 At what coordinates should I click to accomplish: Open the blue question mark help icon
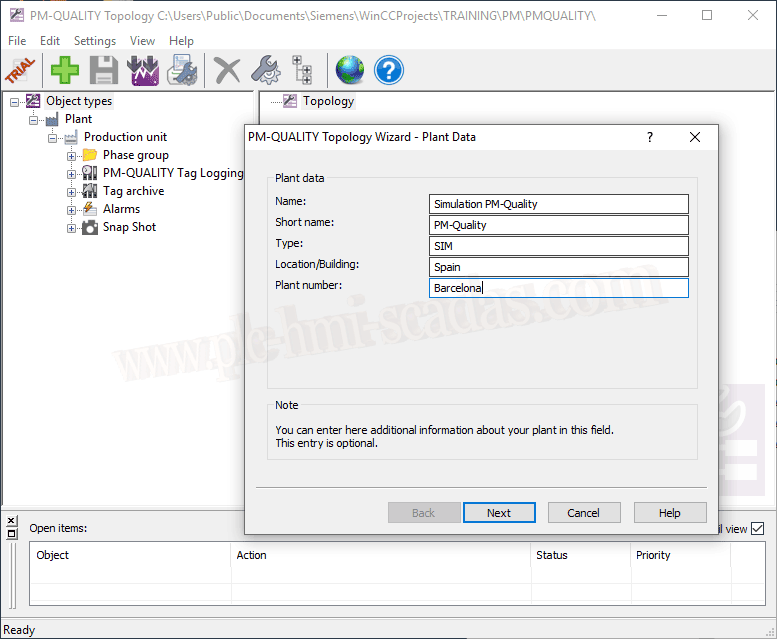click(388, 70)
